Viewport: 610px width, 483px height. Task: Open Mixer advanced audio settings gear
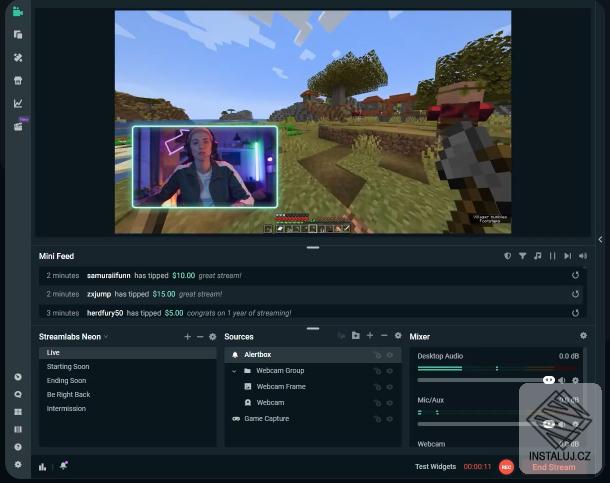(583, 335)
